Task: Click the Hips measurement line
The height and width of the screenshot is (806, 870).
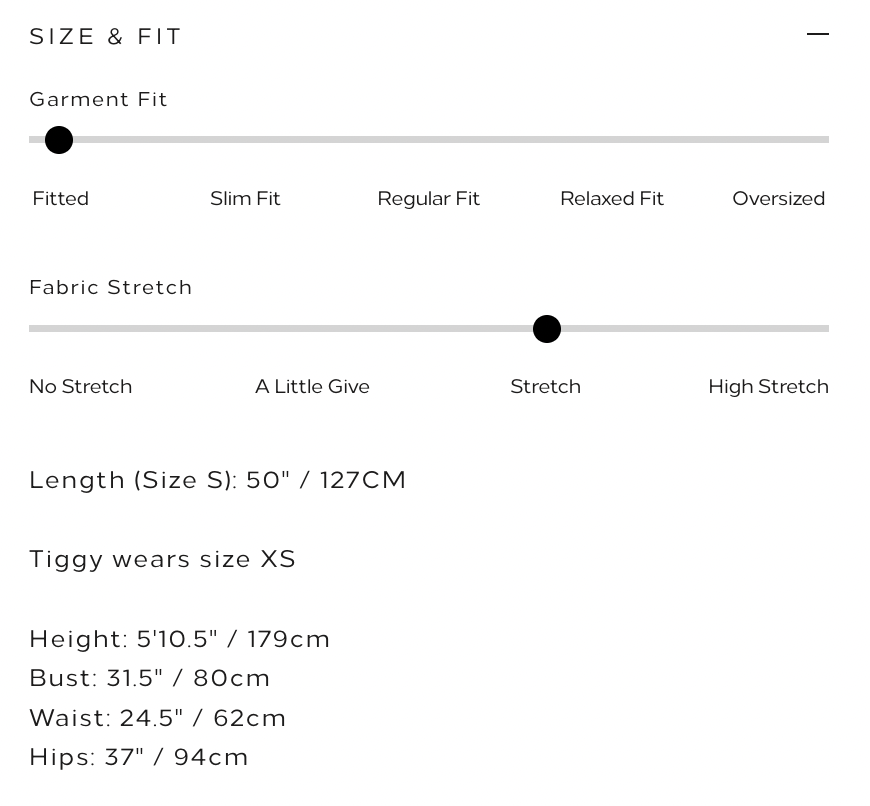Action: pyautogui.click(x=139, y=757)
